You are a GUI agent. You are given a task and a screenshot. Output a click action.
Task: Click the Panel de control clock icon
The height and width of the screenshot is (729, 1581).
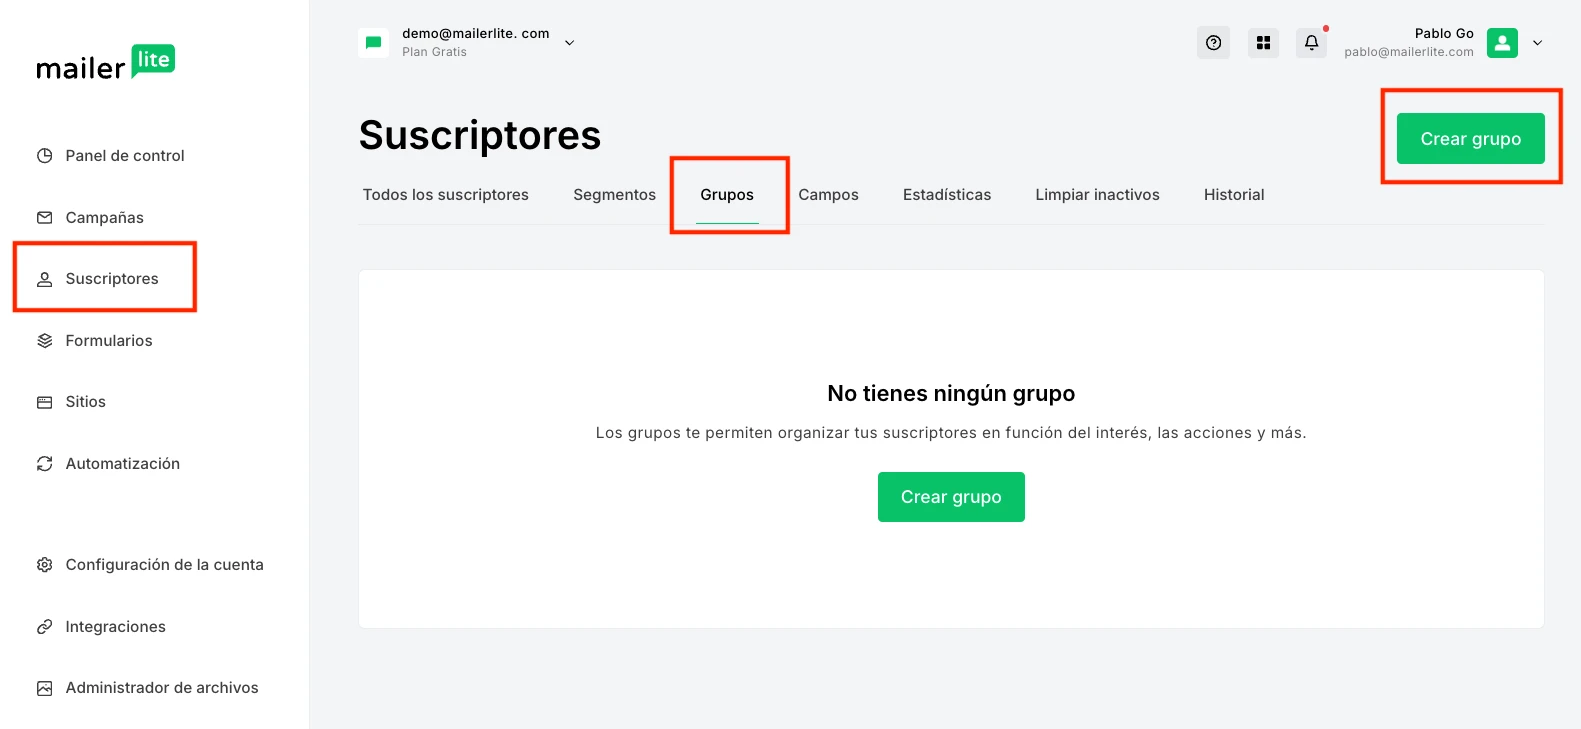click(45, 156)
